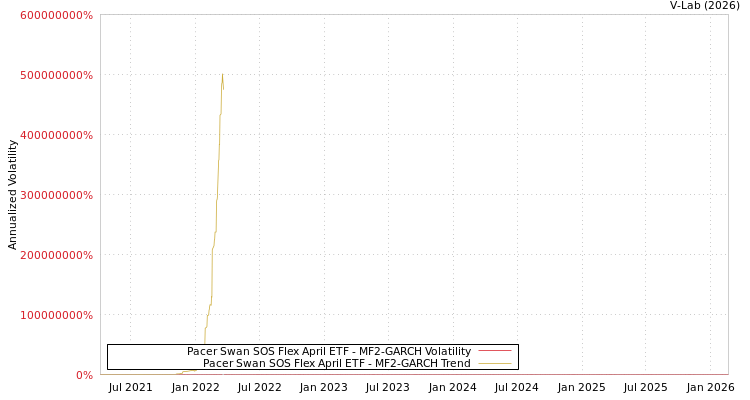Click the 500000000% y-axis label

pyautogui.click(x=56, y=75)
